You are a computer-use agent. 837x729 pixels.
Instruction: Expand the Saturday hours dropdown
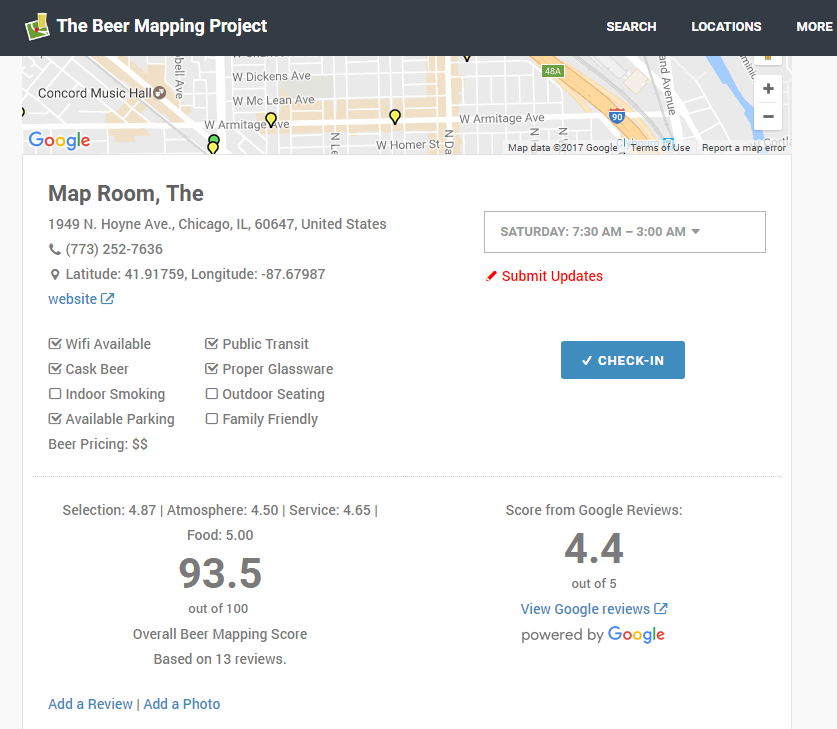pyautogui.click(x=625, y=232)
